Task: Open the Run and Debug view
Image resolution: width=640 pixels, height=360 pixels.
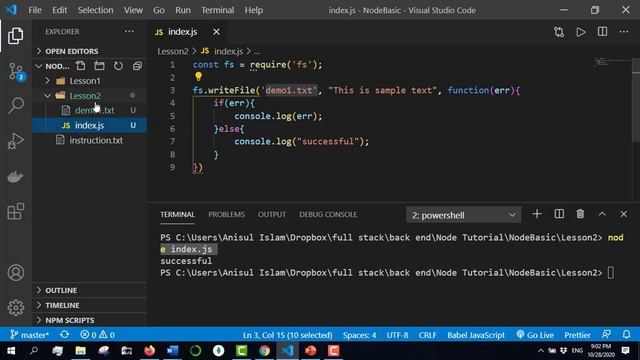Action: pyautogui.click(x=16, y=141)
